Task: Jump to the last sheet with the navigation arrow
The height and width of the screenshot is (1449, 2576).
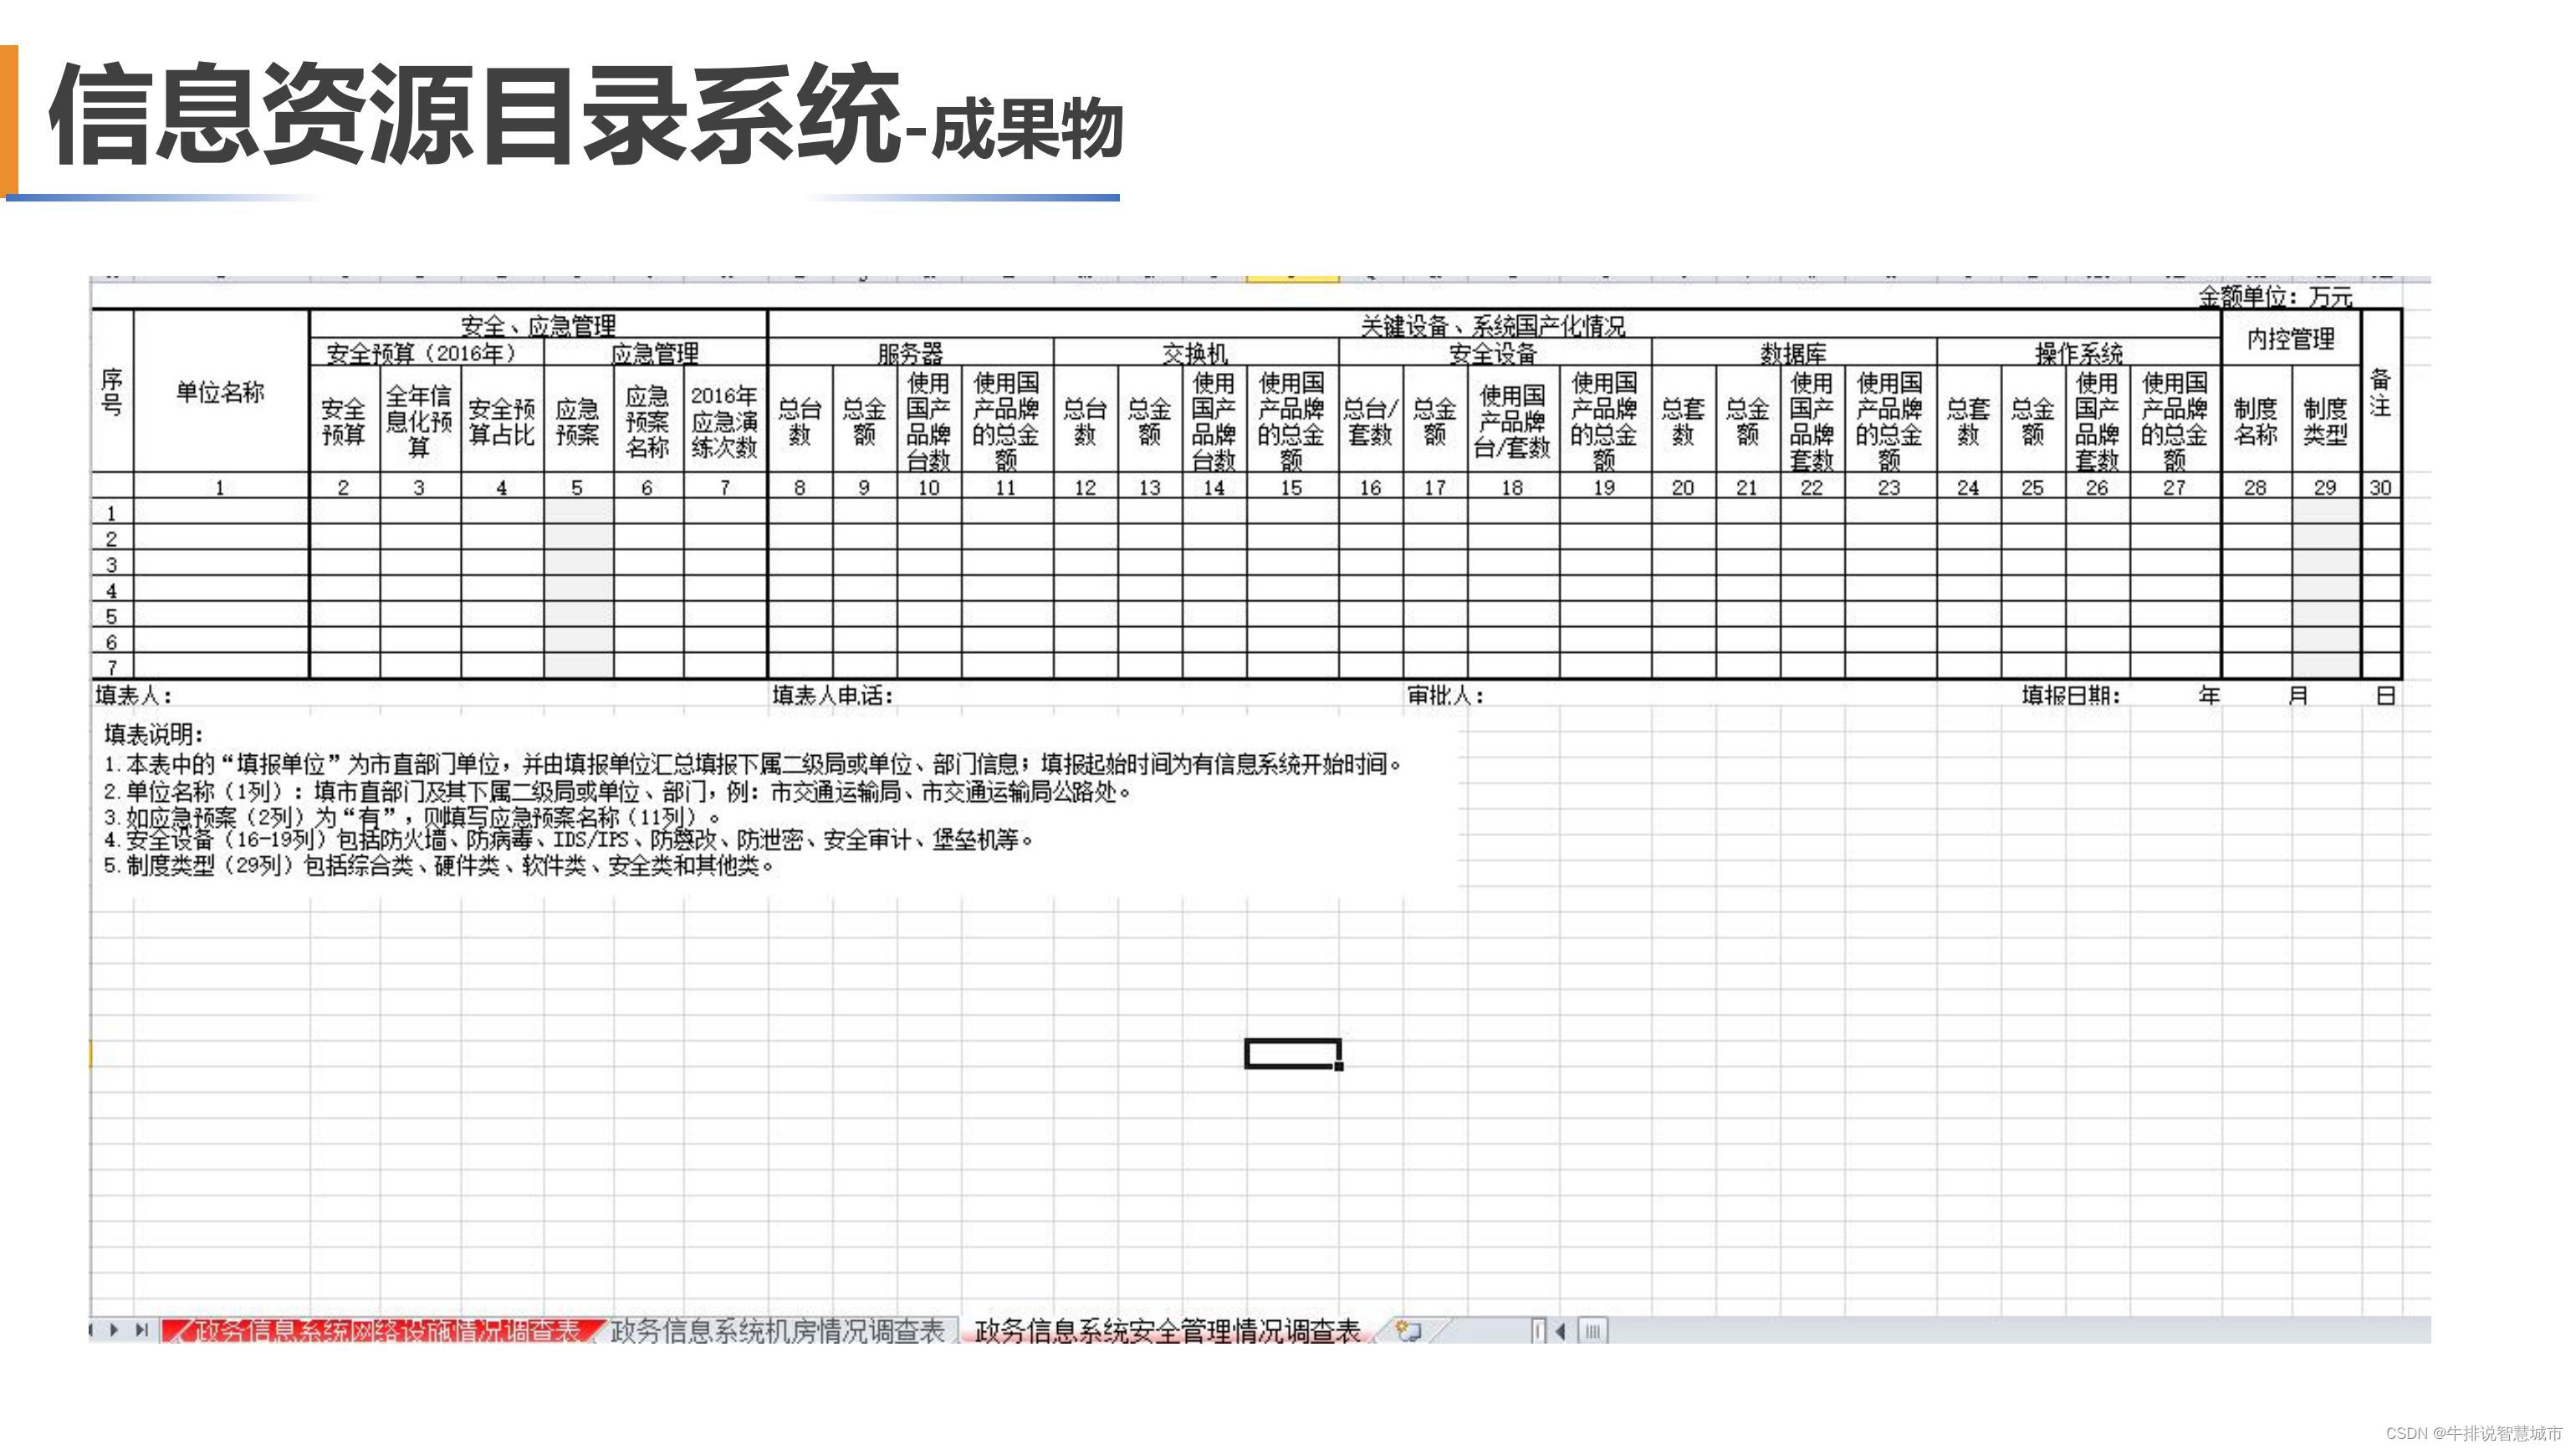Action: [x=142, y=1330]
